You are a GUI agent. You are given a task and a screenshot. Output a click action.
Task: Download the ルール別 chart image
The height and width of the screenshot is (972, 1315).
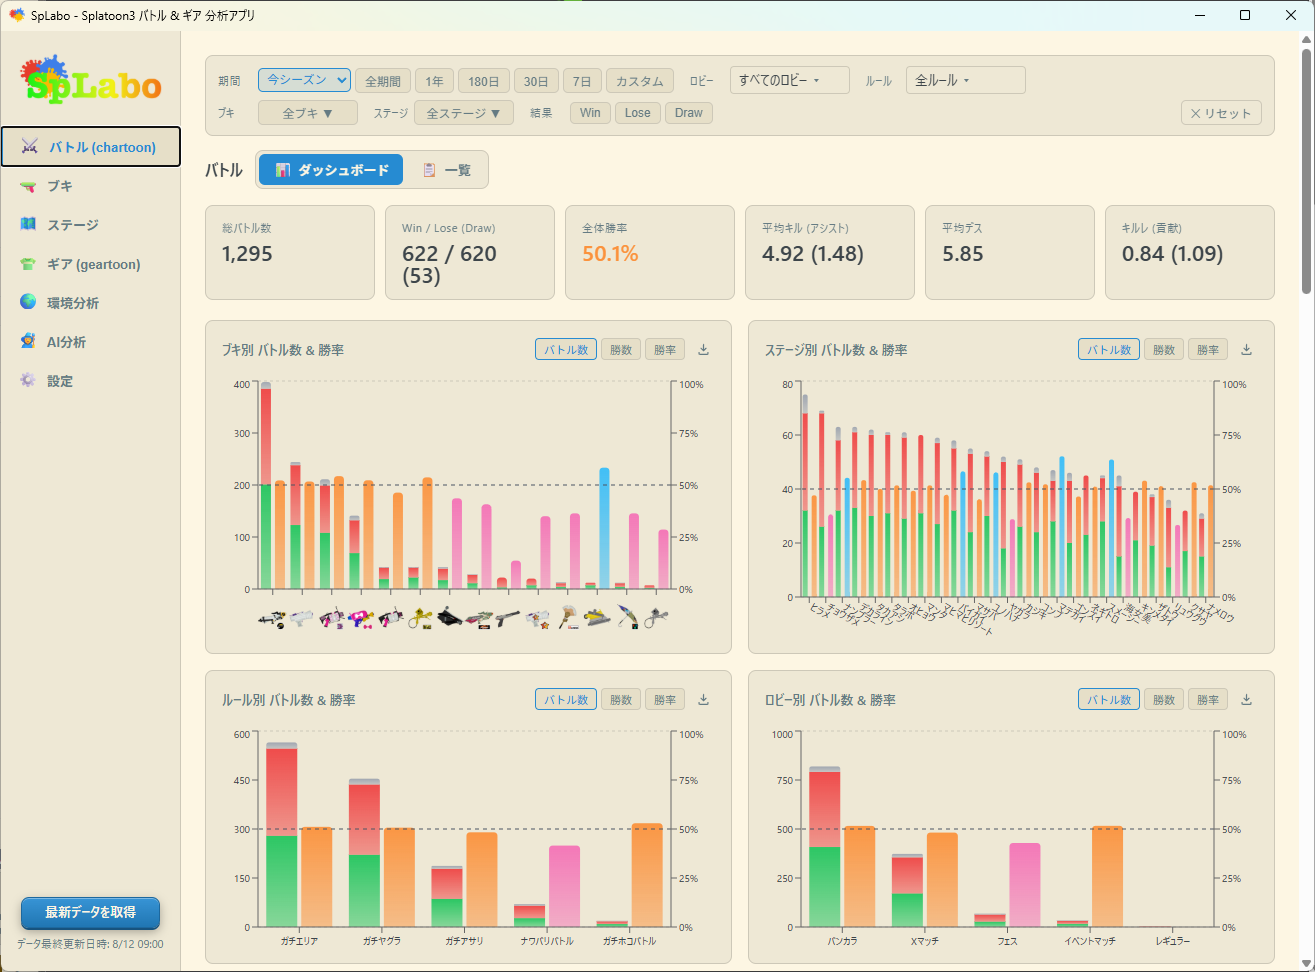click(x=703, y=700)
